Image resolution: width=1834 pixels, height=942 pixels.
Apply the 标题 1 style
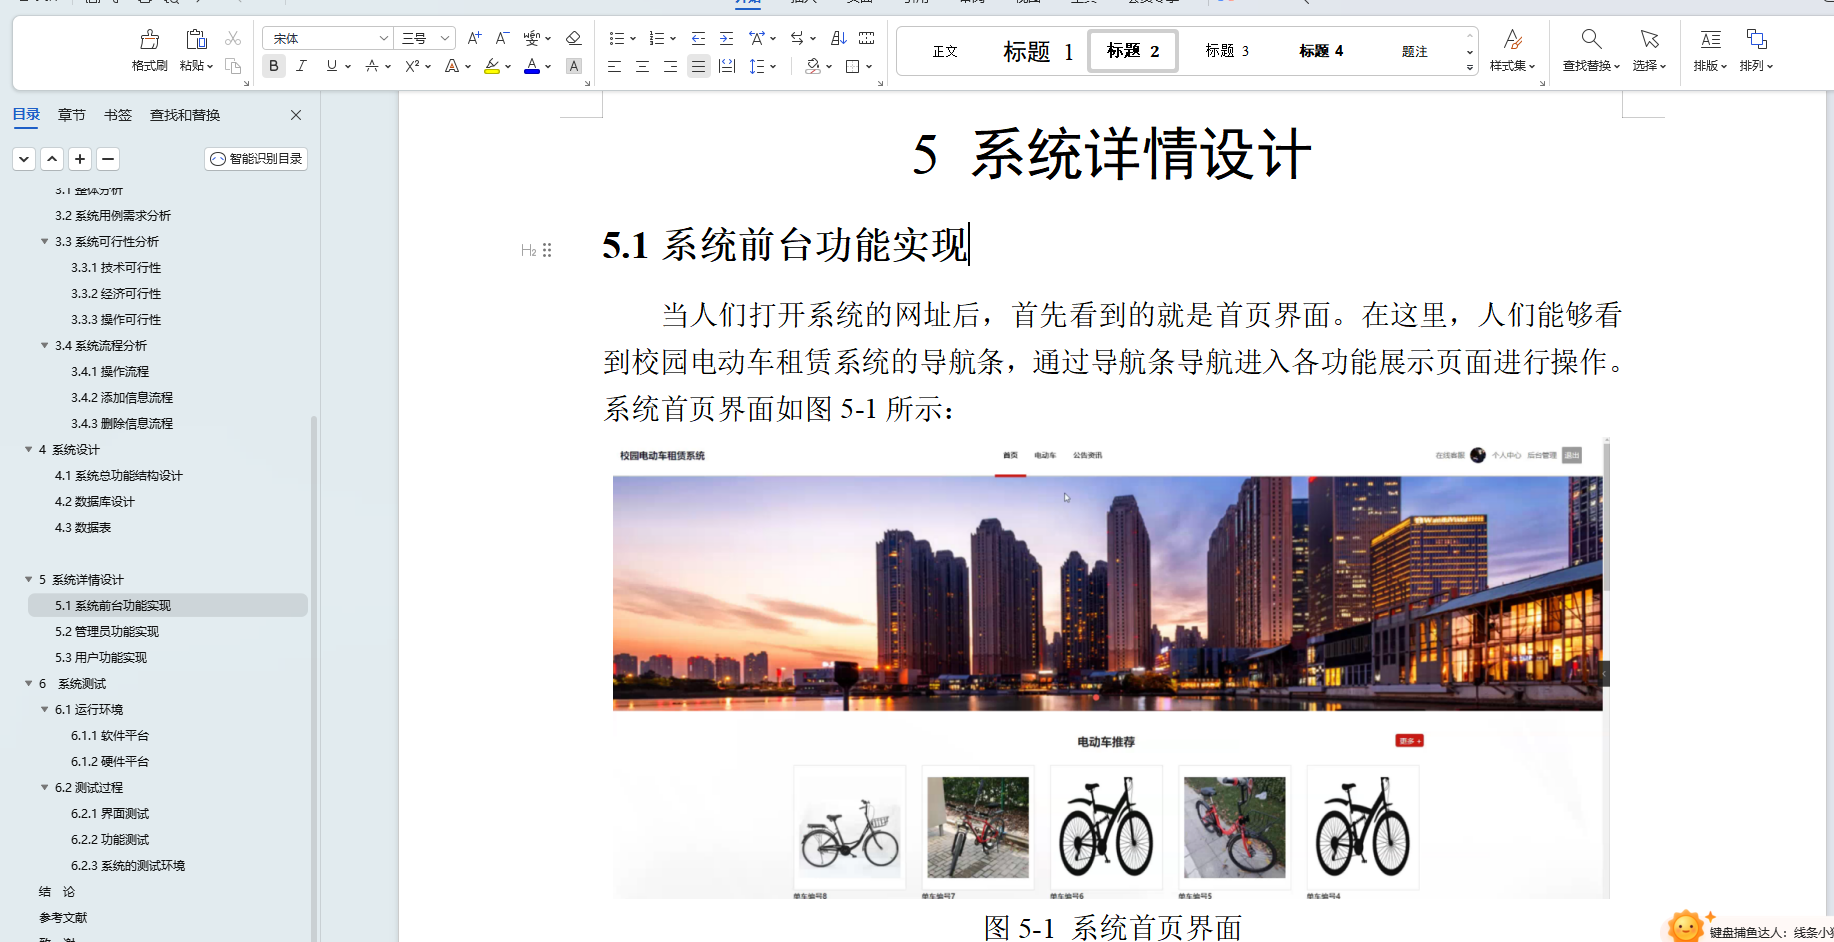coord(1038,51)
